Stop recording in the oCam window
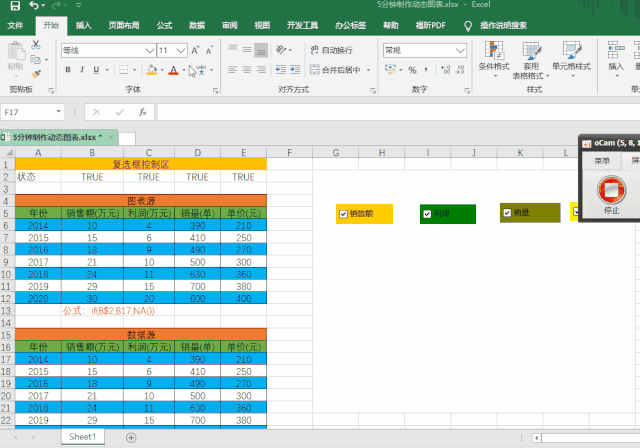Screen dimensions: 640x448 (611, 190)
